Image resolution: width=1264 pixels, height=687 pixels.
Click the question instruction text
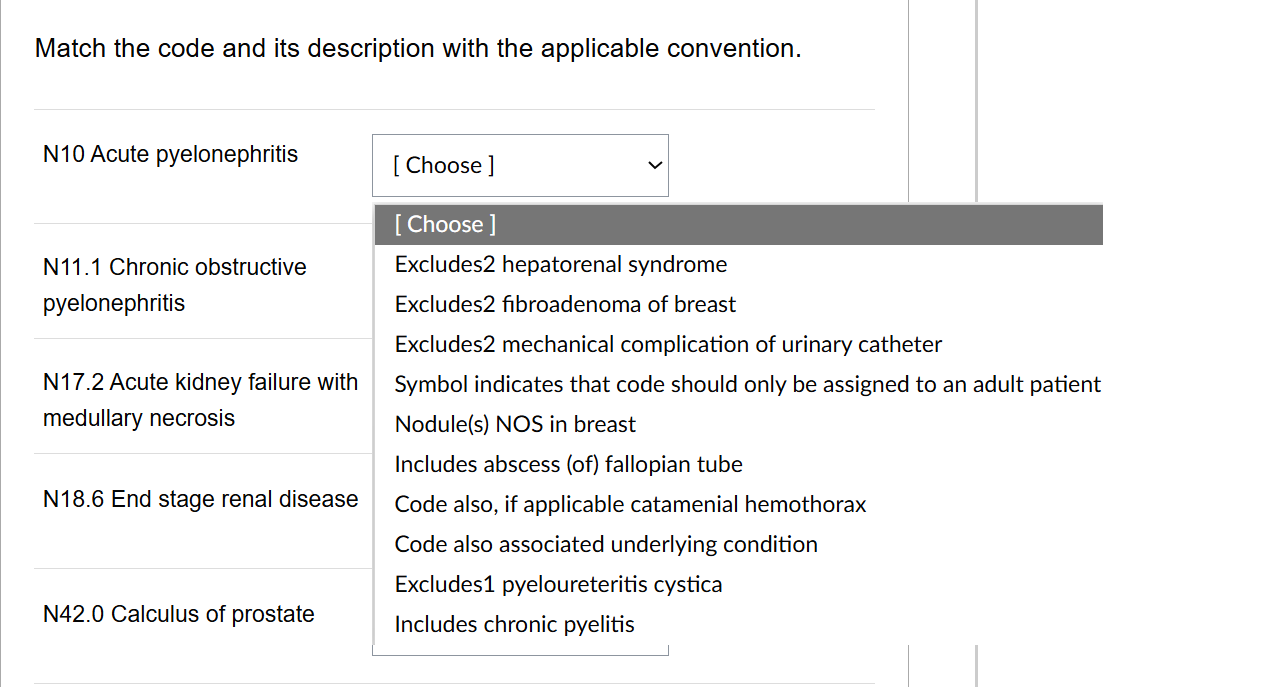418,48
